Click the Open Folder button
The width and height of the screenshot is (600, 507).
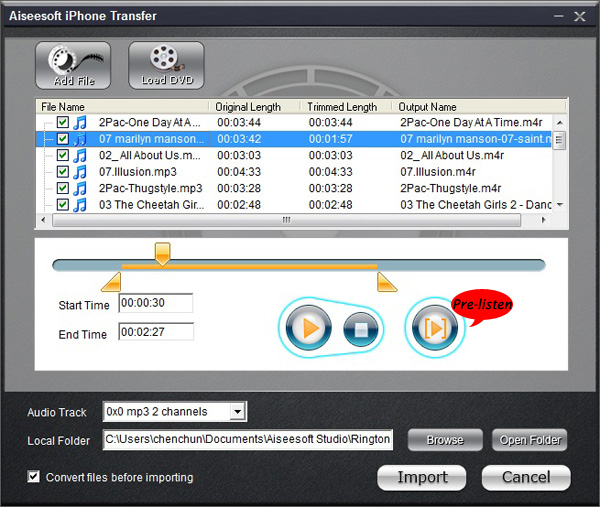530,440
